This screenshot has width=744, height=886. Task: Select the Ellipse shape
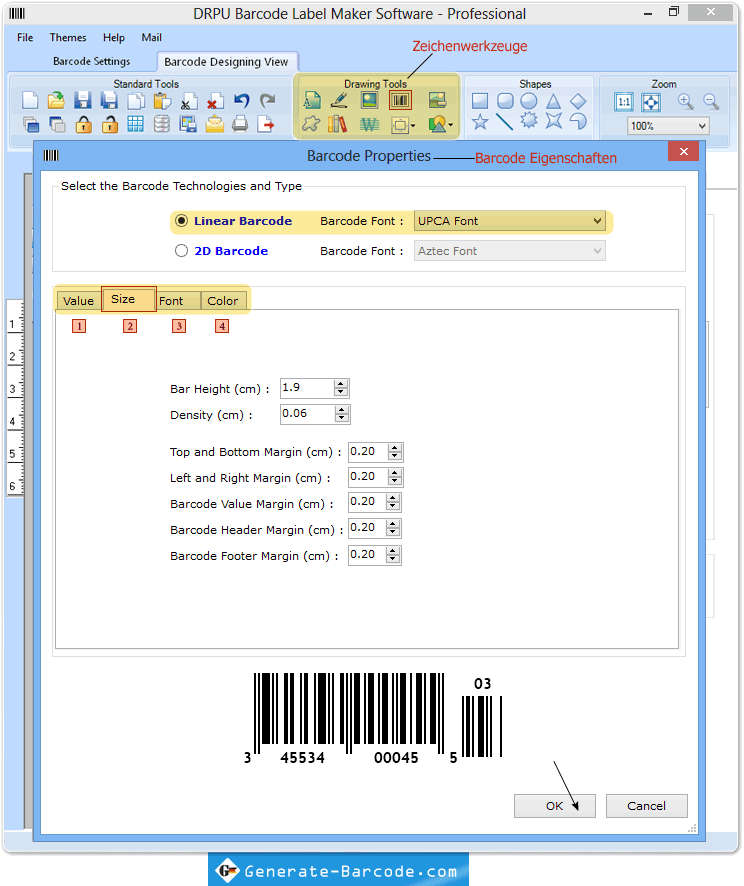529,101
